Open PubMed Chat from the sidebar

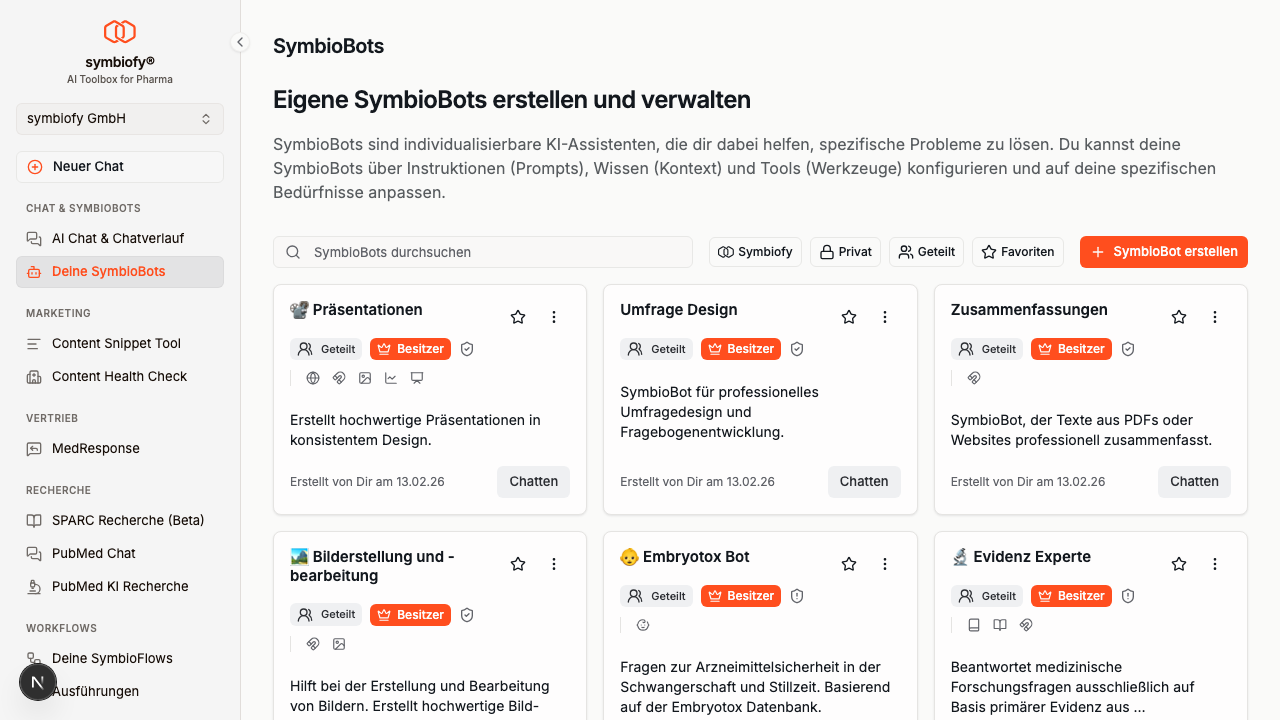click(92, 553)
